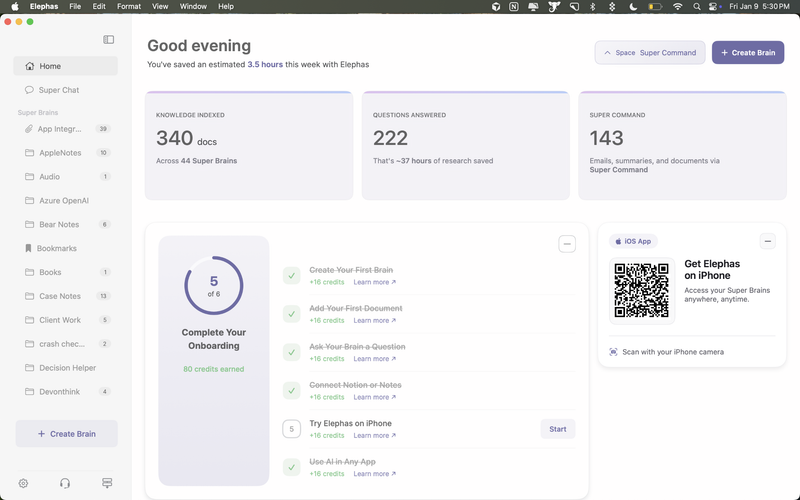Select the App Integr... brain

point(65,129)
